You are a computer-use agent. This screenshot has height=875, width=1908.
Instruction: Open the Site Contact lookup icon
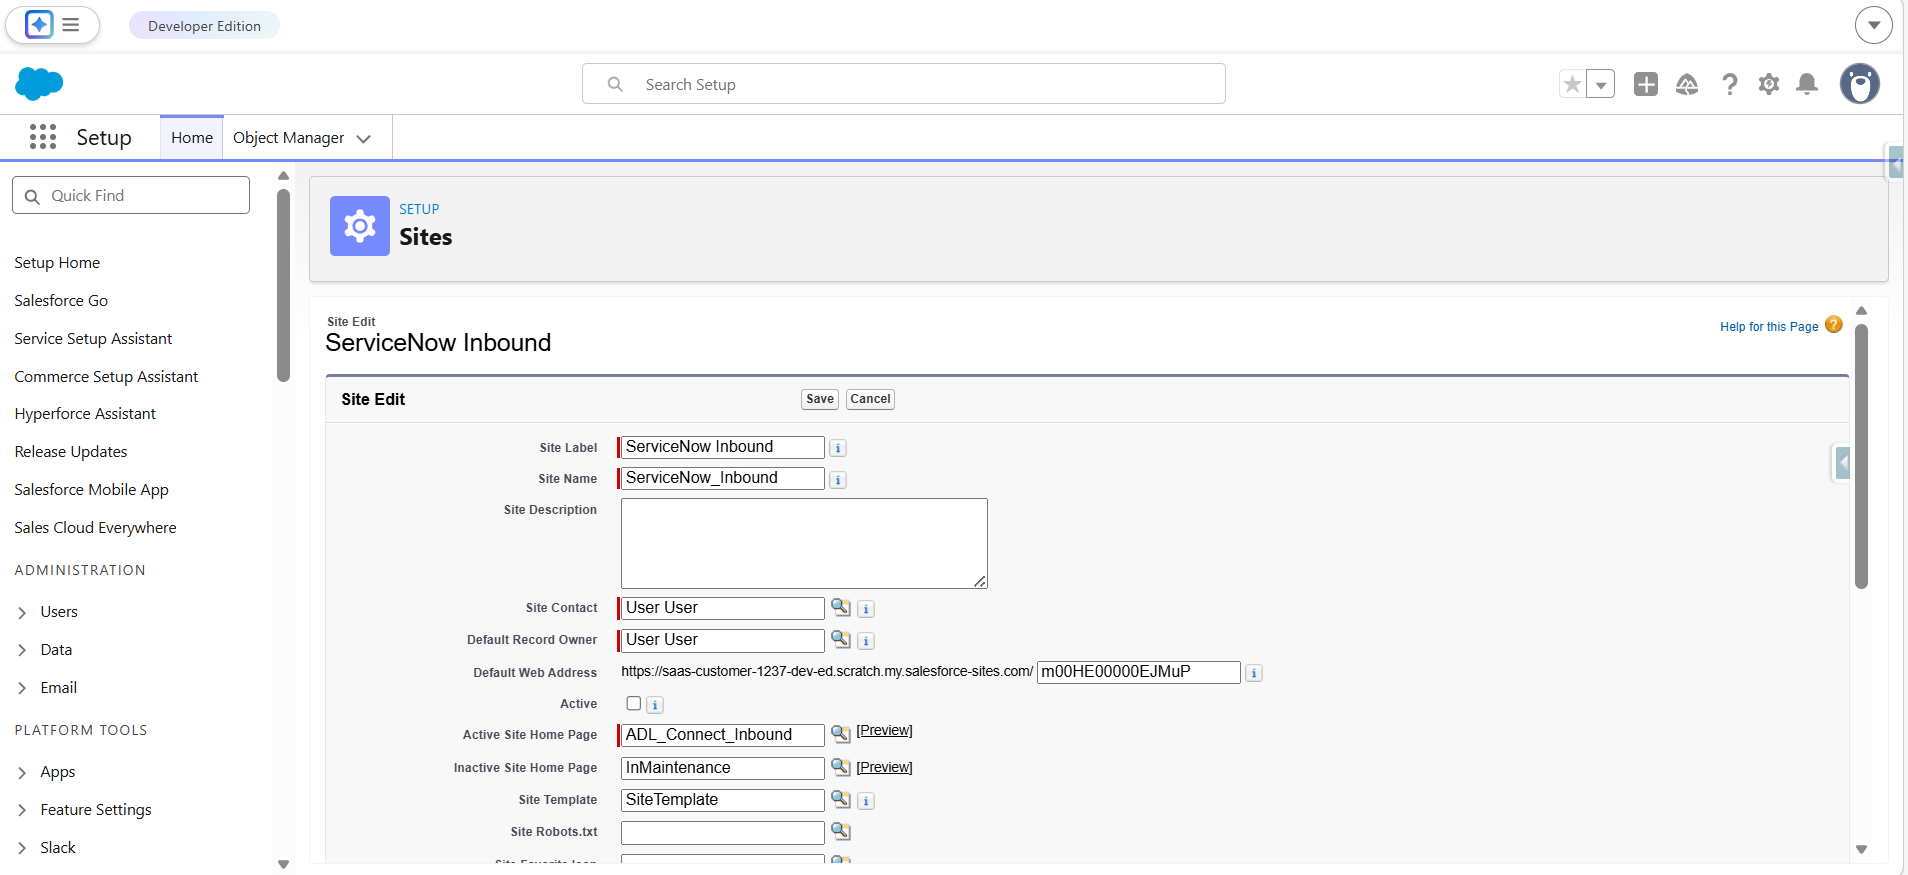point(841,607)
